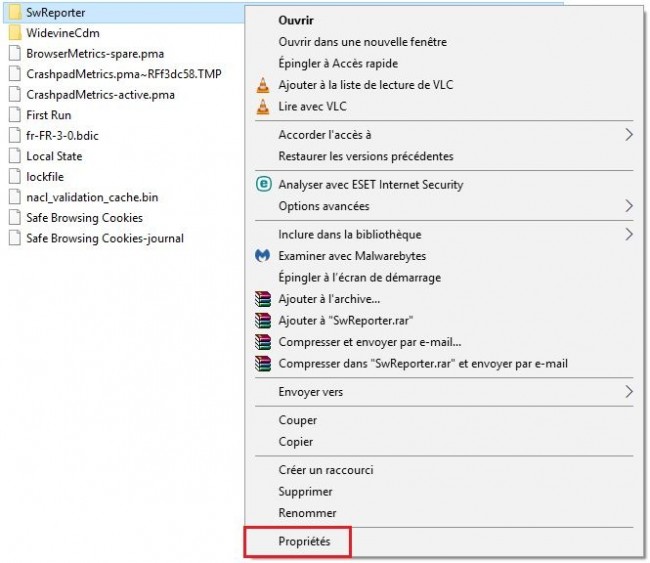The image size is (650, 563).
Task: Choose Compresser et envoyer par e-mail...
Action: point(370,342)
